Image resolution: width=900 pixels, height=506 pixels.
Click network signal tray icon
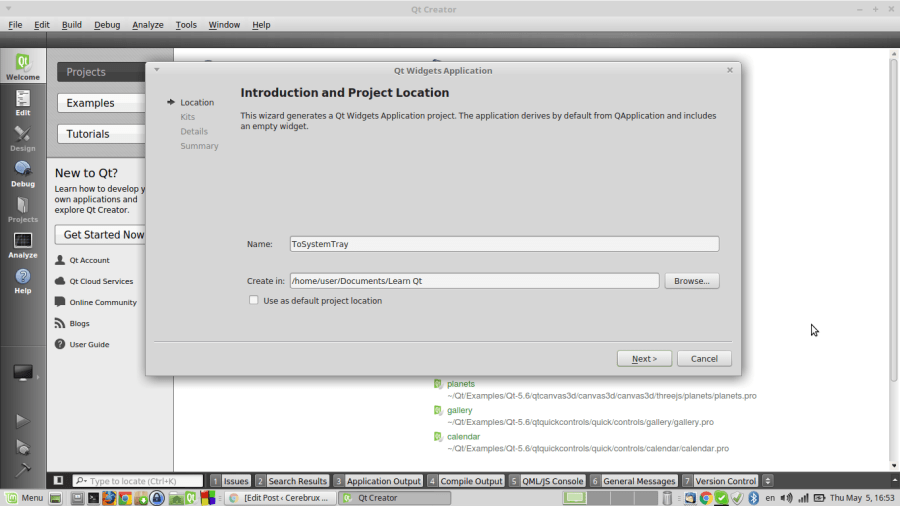click(803, 498)
